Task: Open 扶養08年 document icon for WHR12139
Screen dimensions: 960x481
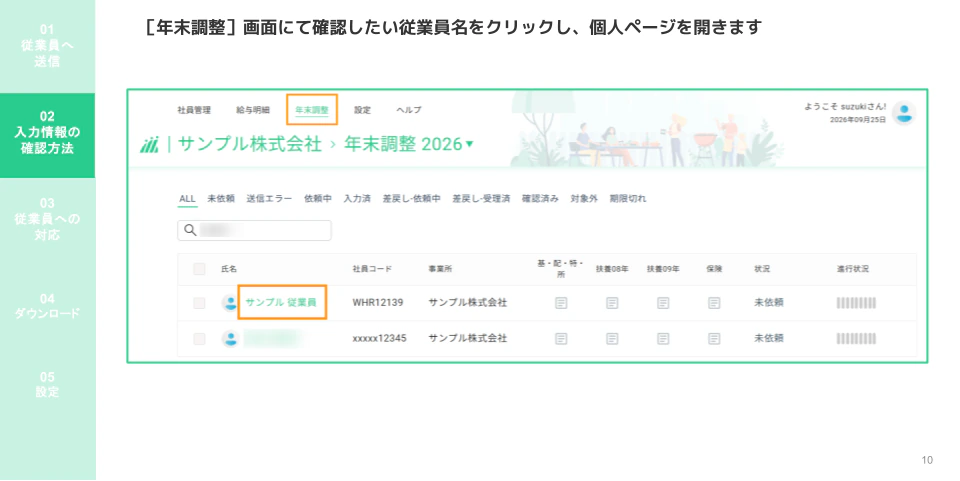Action: (x=612, y=303)
